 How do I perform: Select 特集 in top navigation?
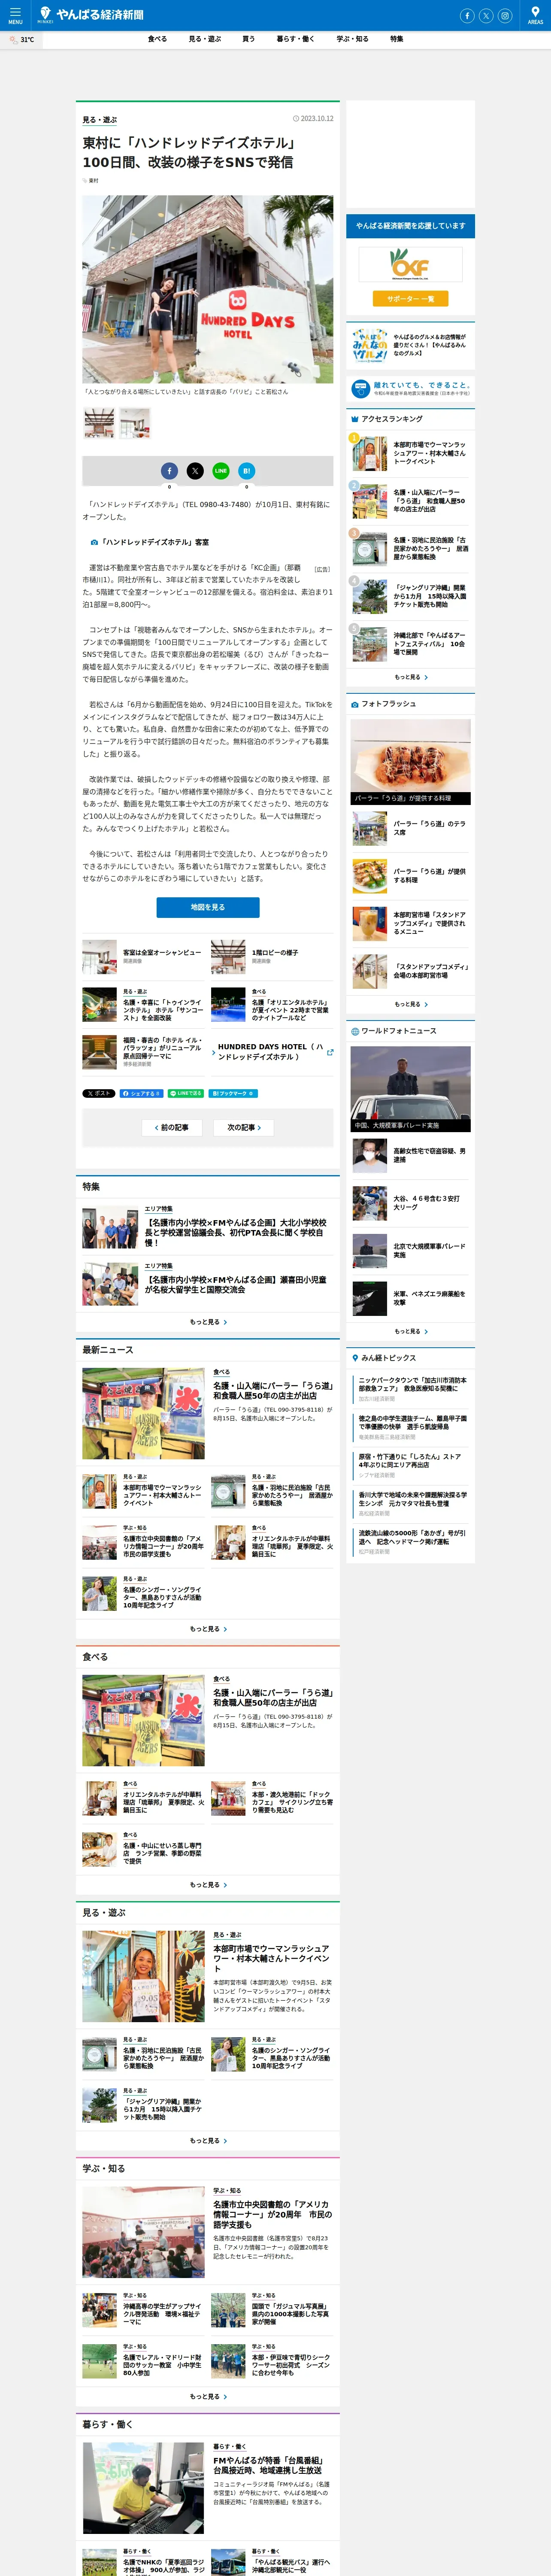pos(397,39)
